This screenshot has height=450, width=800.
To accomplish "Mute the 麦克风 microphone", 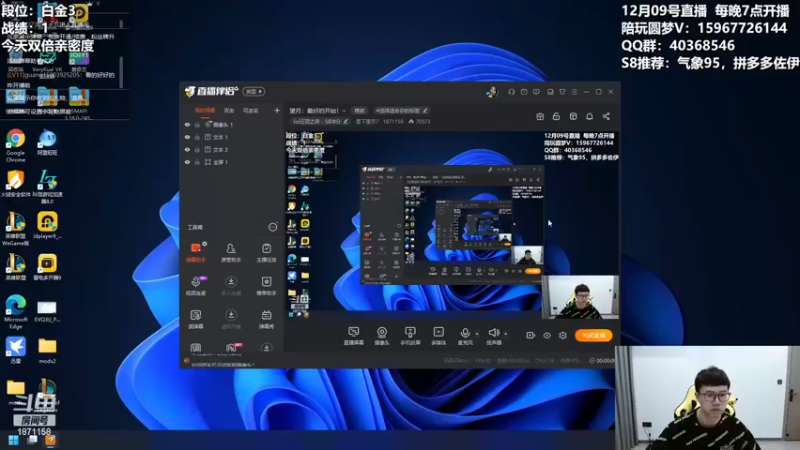I will (x=465, y=336).
